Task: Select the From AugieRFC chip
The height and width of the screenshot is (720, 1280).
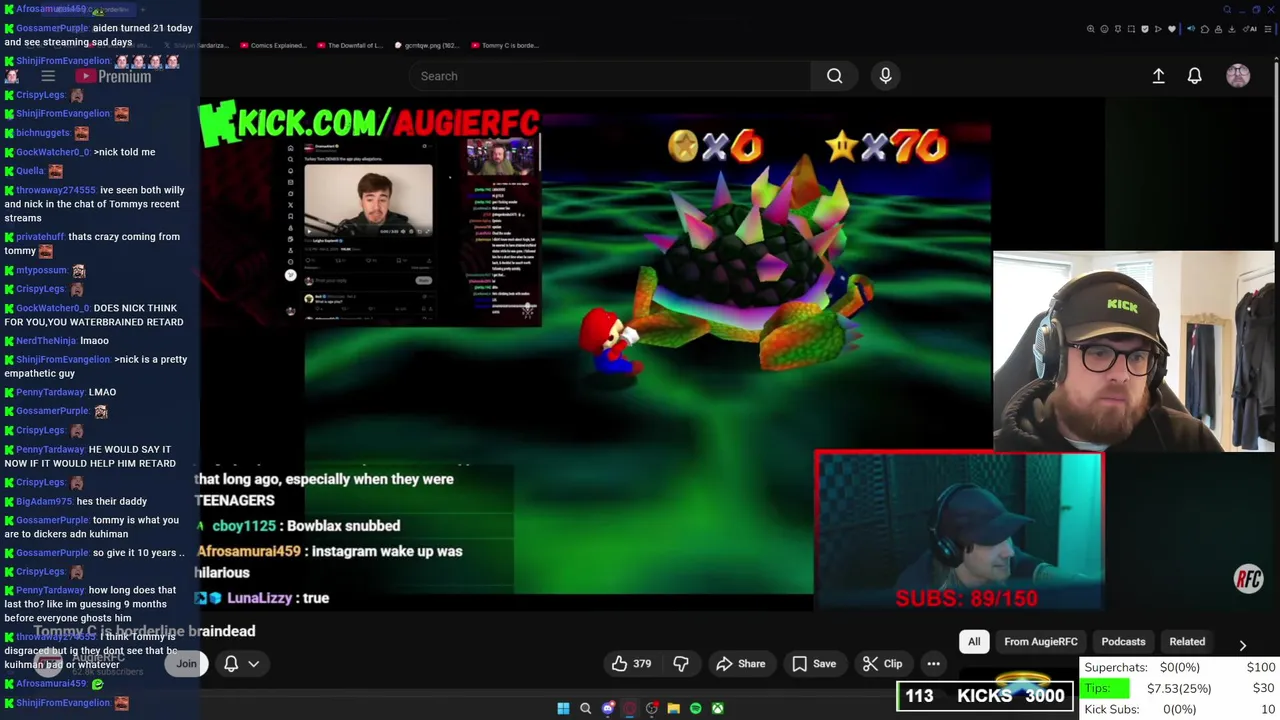Action: (1041, 642)
